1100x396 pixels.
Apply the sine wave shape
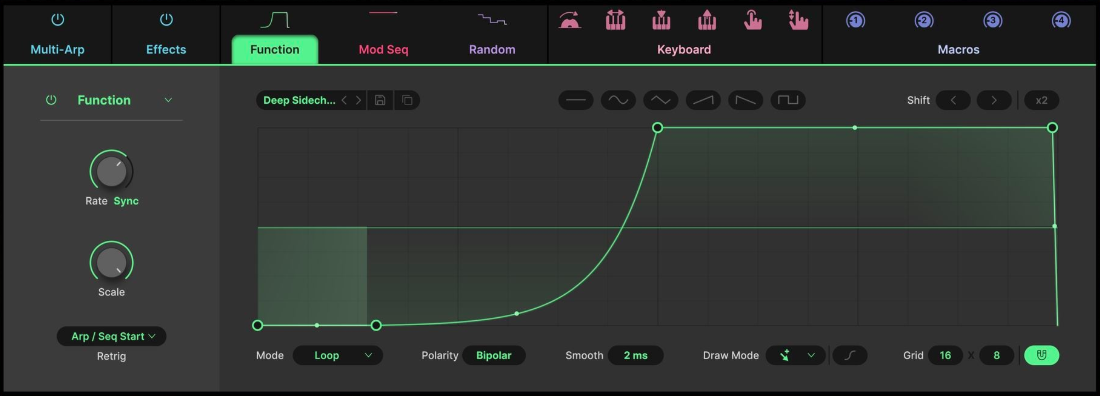618,100
